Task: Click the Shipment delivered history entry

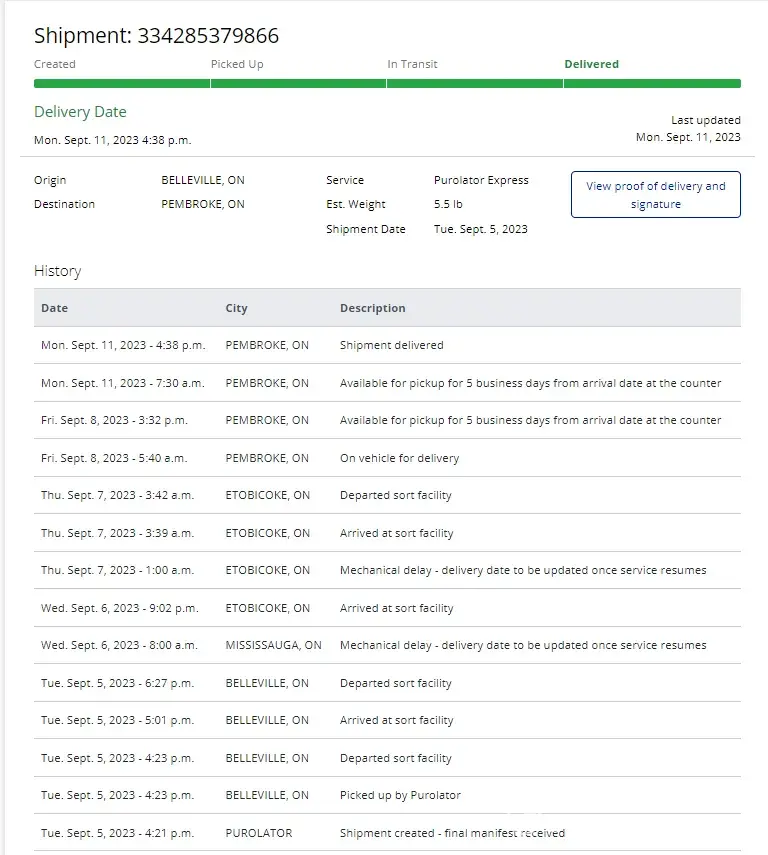Action: pos(391,345)
